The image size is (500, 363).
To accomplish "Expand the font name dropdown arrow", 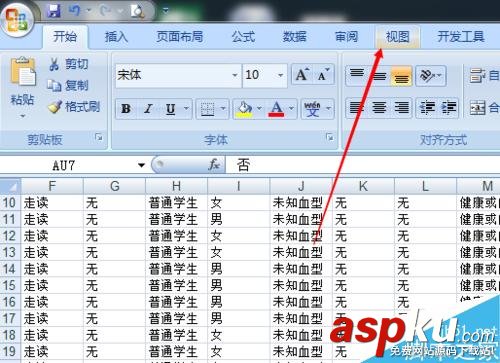I will [235, 76].
